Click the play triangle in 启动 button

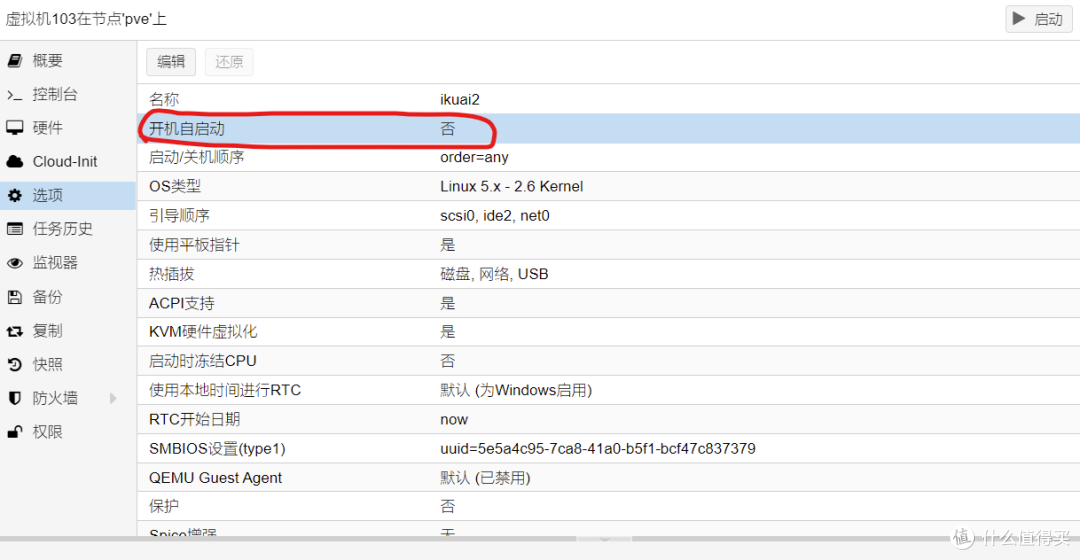(x=1019, y=19)
